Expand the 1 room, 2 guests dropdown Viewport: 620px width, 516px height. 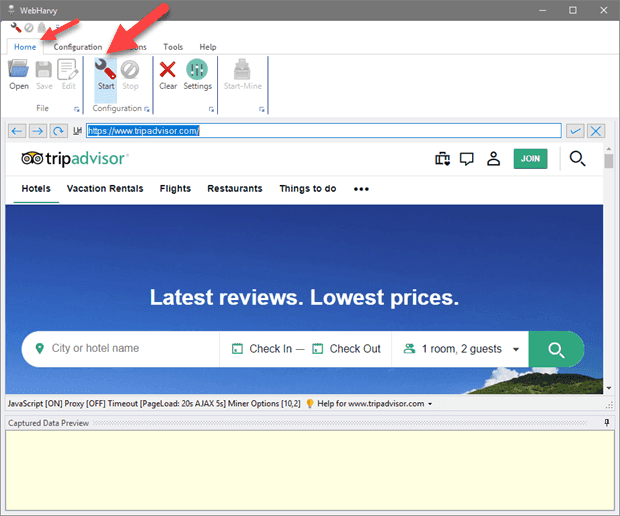pyautogui.click(x=515, y=349)
